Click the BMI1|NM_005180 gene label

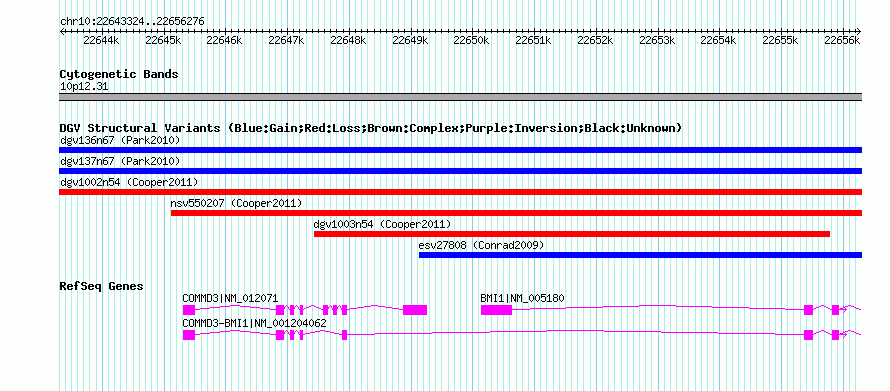[x=522, y=298]
